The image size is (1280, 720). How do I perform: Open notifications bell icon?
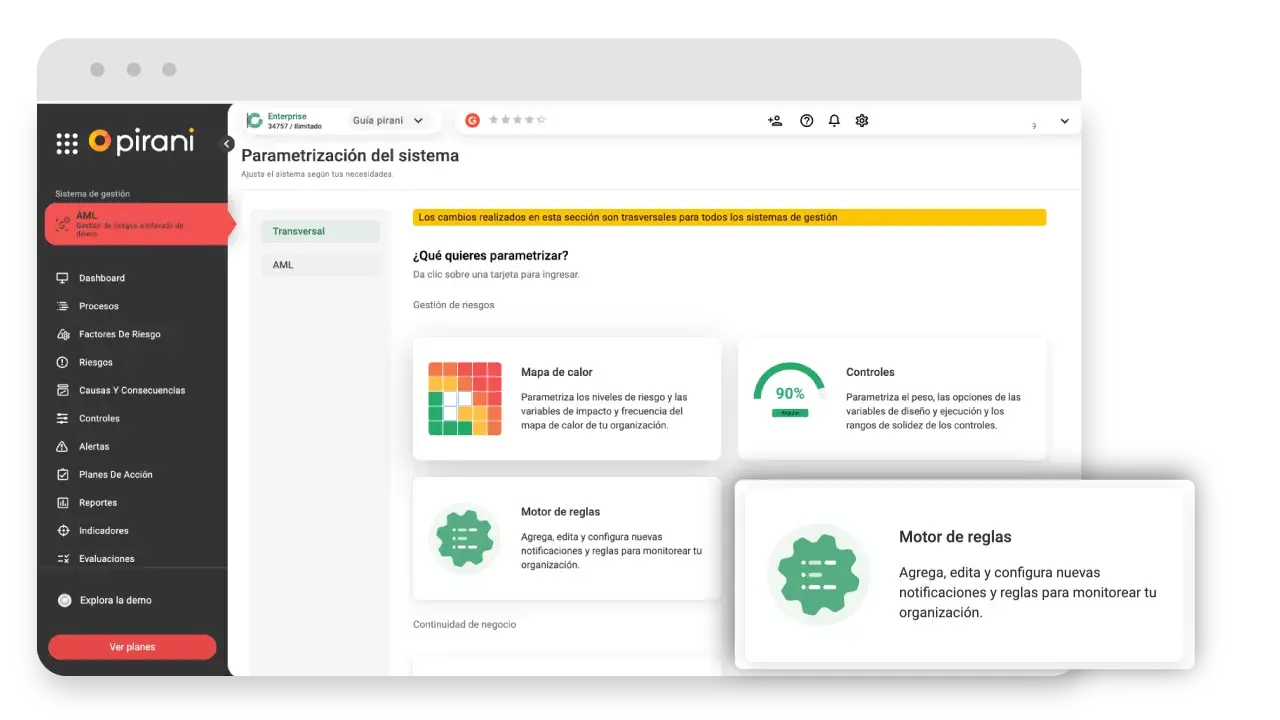point(834,121)
